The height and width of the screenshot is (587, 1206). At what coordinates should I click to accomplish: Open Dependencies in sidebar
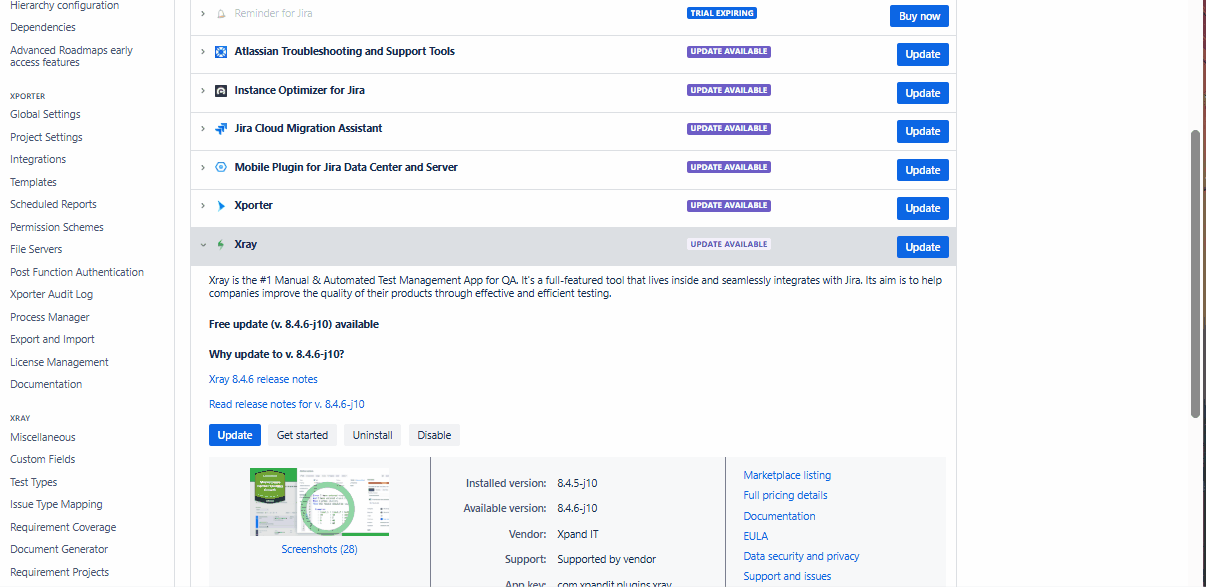(x=43, y=27)
